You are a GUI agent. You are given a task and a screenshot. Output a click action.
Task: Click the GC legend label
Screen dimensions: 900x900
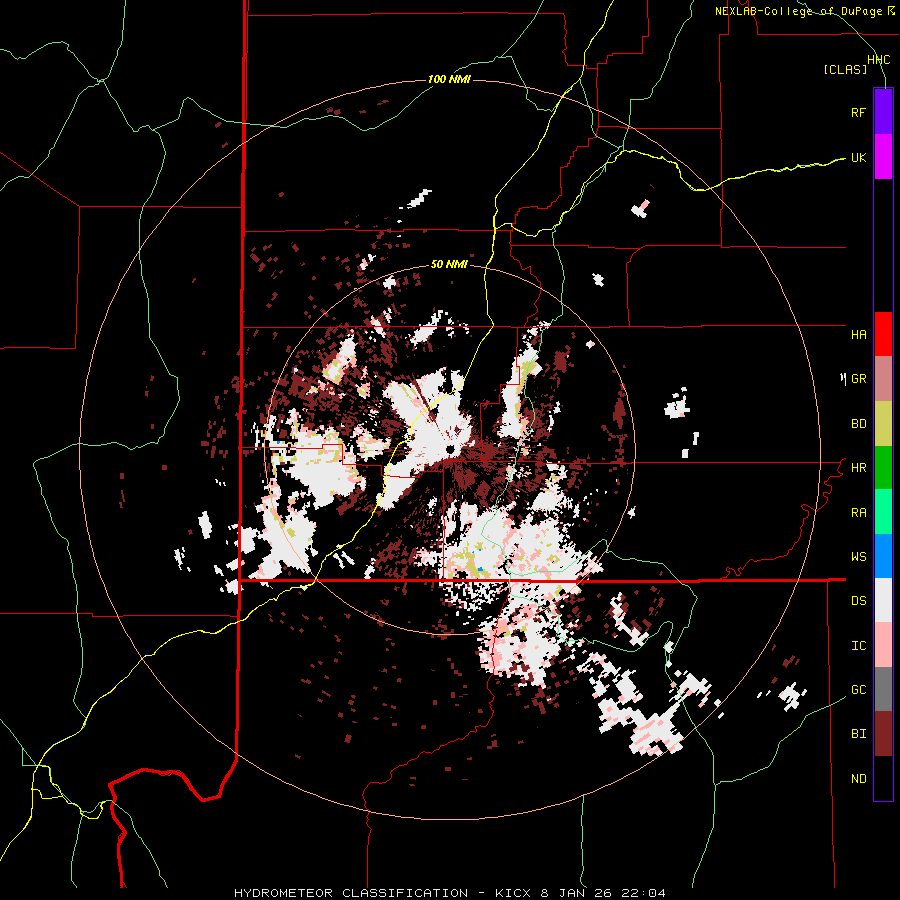click(x=859, y=690)
